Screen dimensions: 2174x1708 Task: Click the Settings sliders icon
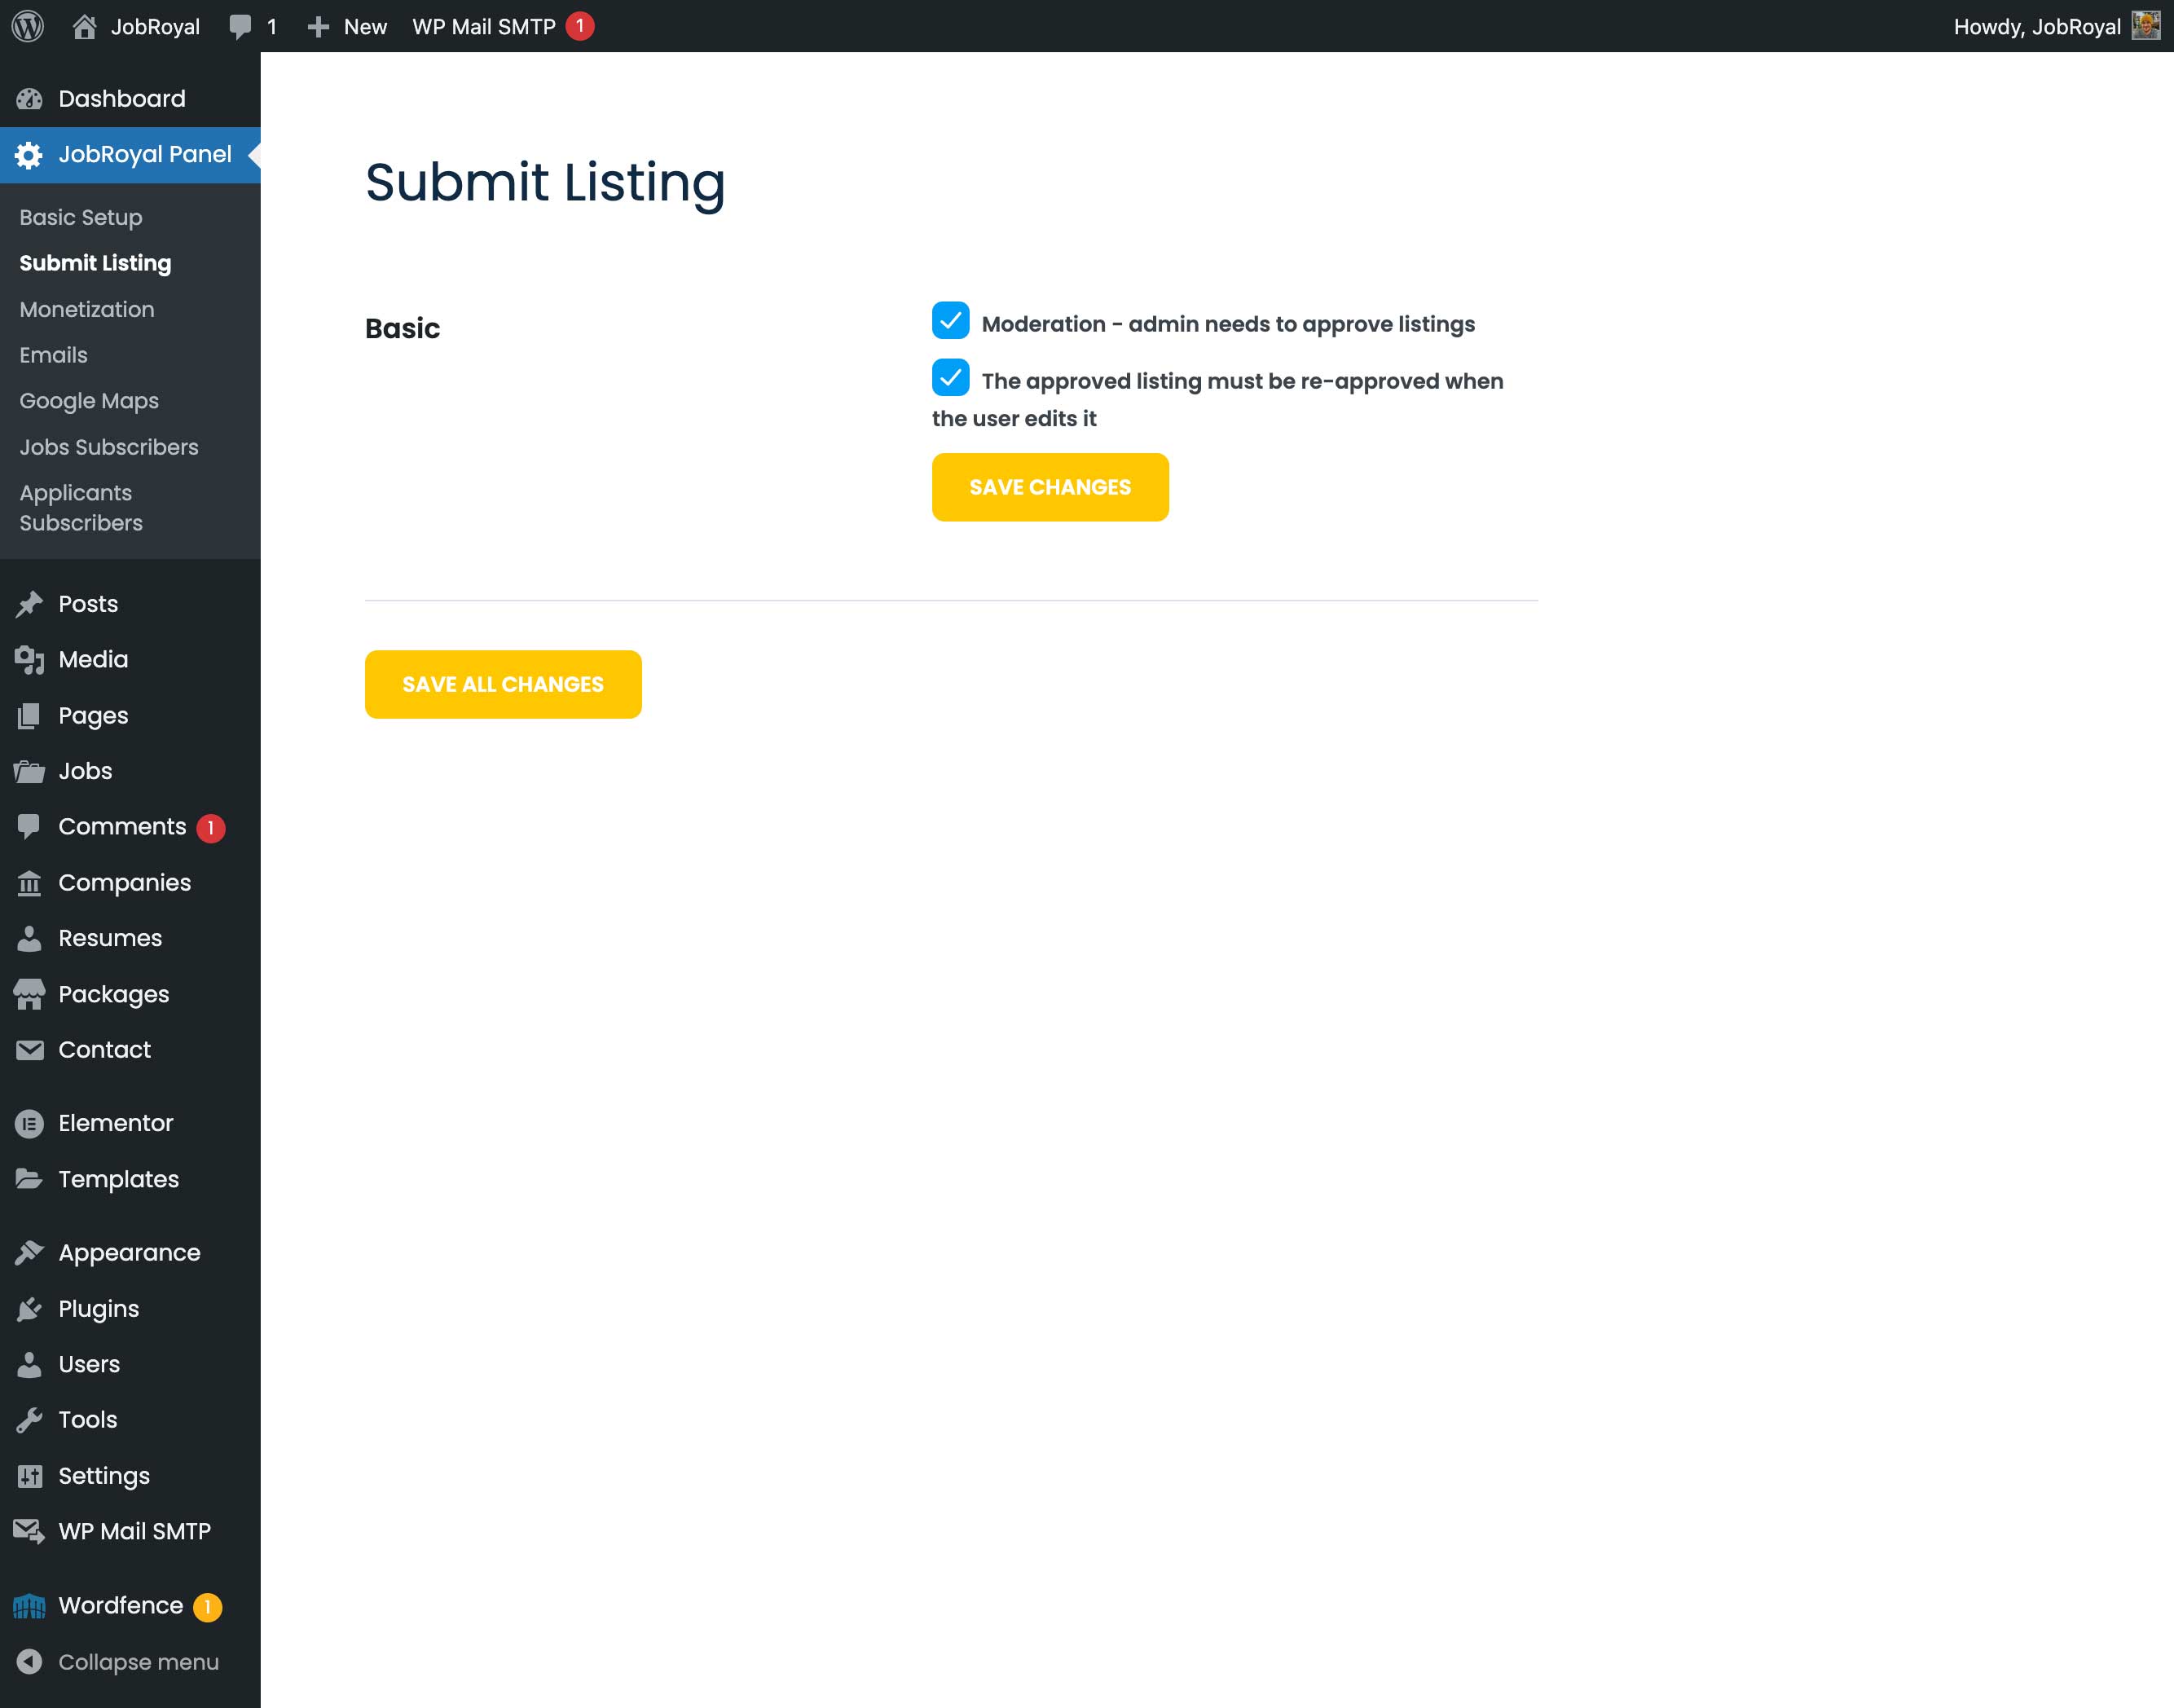[29, 1476]
